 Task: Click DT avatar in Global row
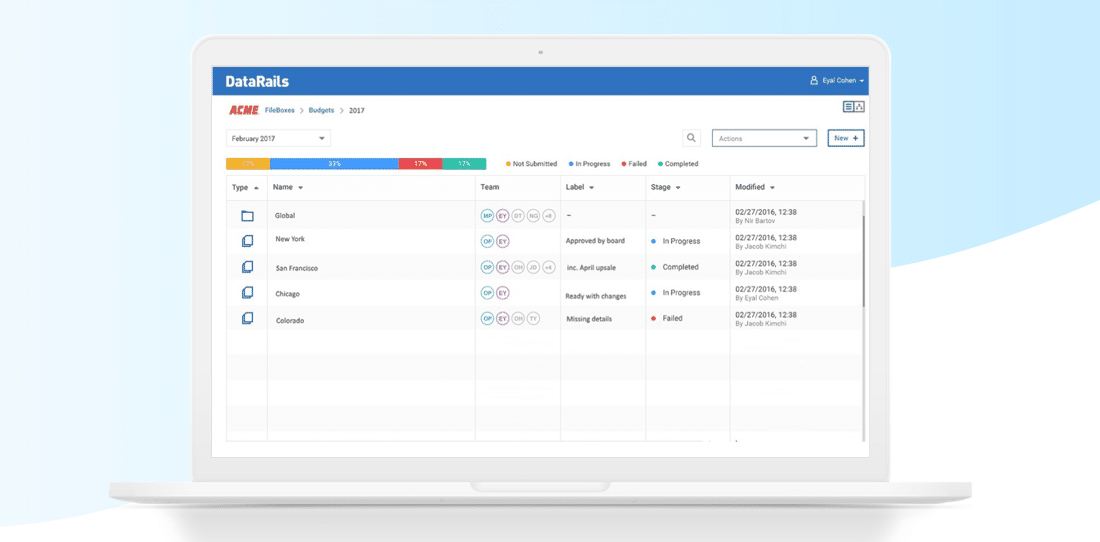(518, 216)
